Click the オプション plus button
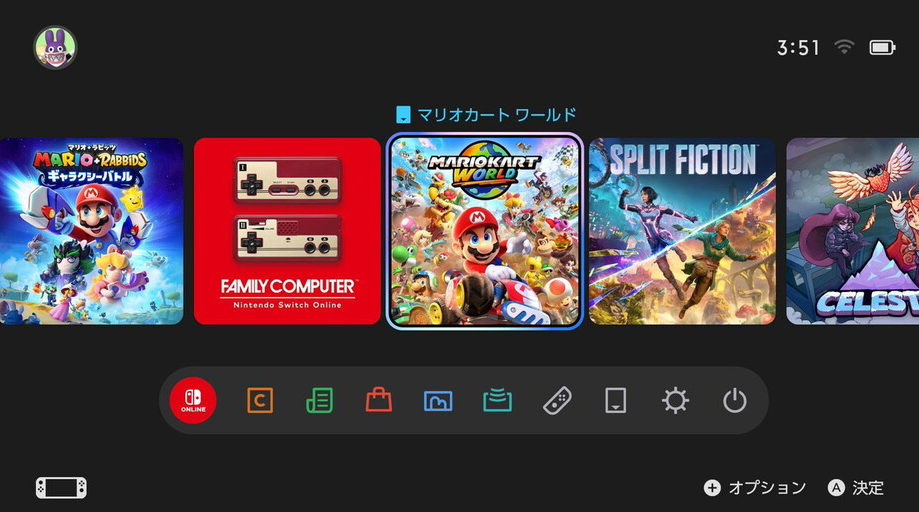Viewport: 919px width, 512px height. [755, 487]
